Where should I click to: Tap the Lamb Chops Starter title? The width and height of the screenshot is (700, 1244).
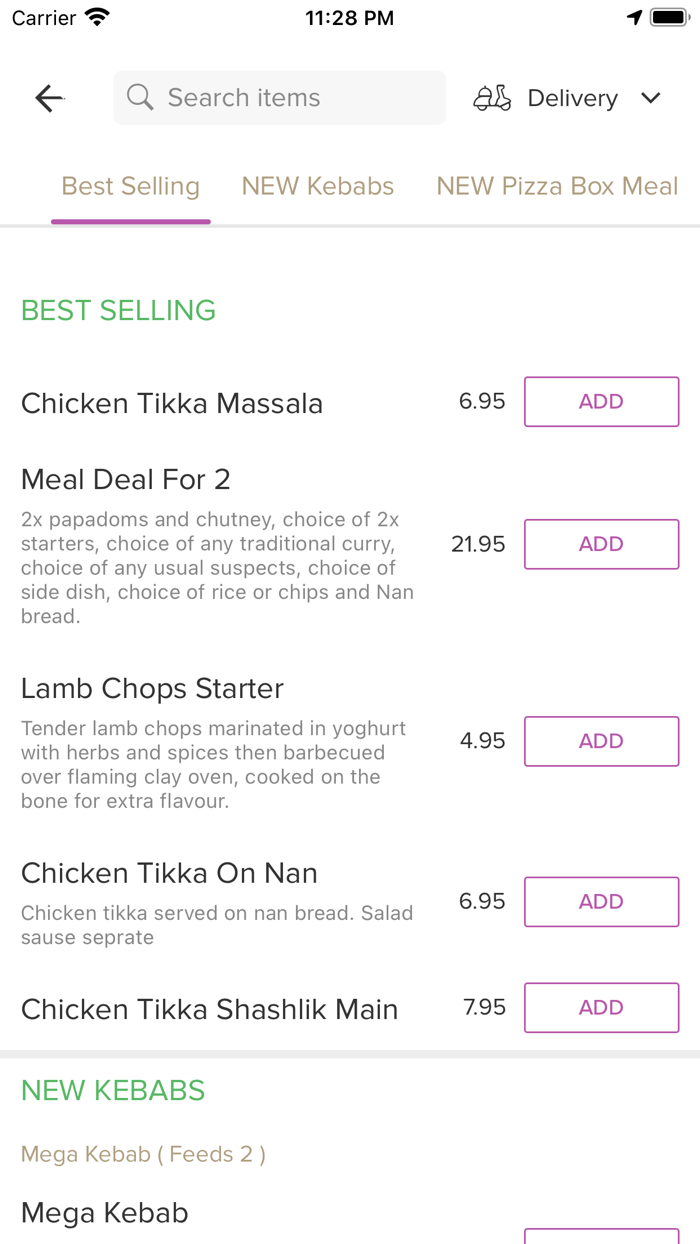pyautogui.click(x=152, y=689)
